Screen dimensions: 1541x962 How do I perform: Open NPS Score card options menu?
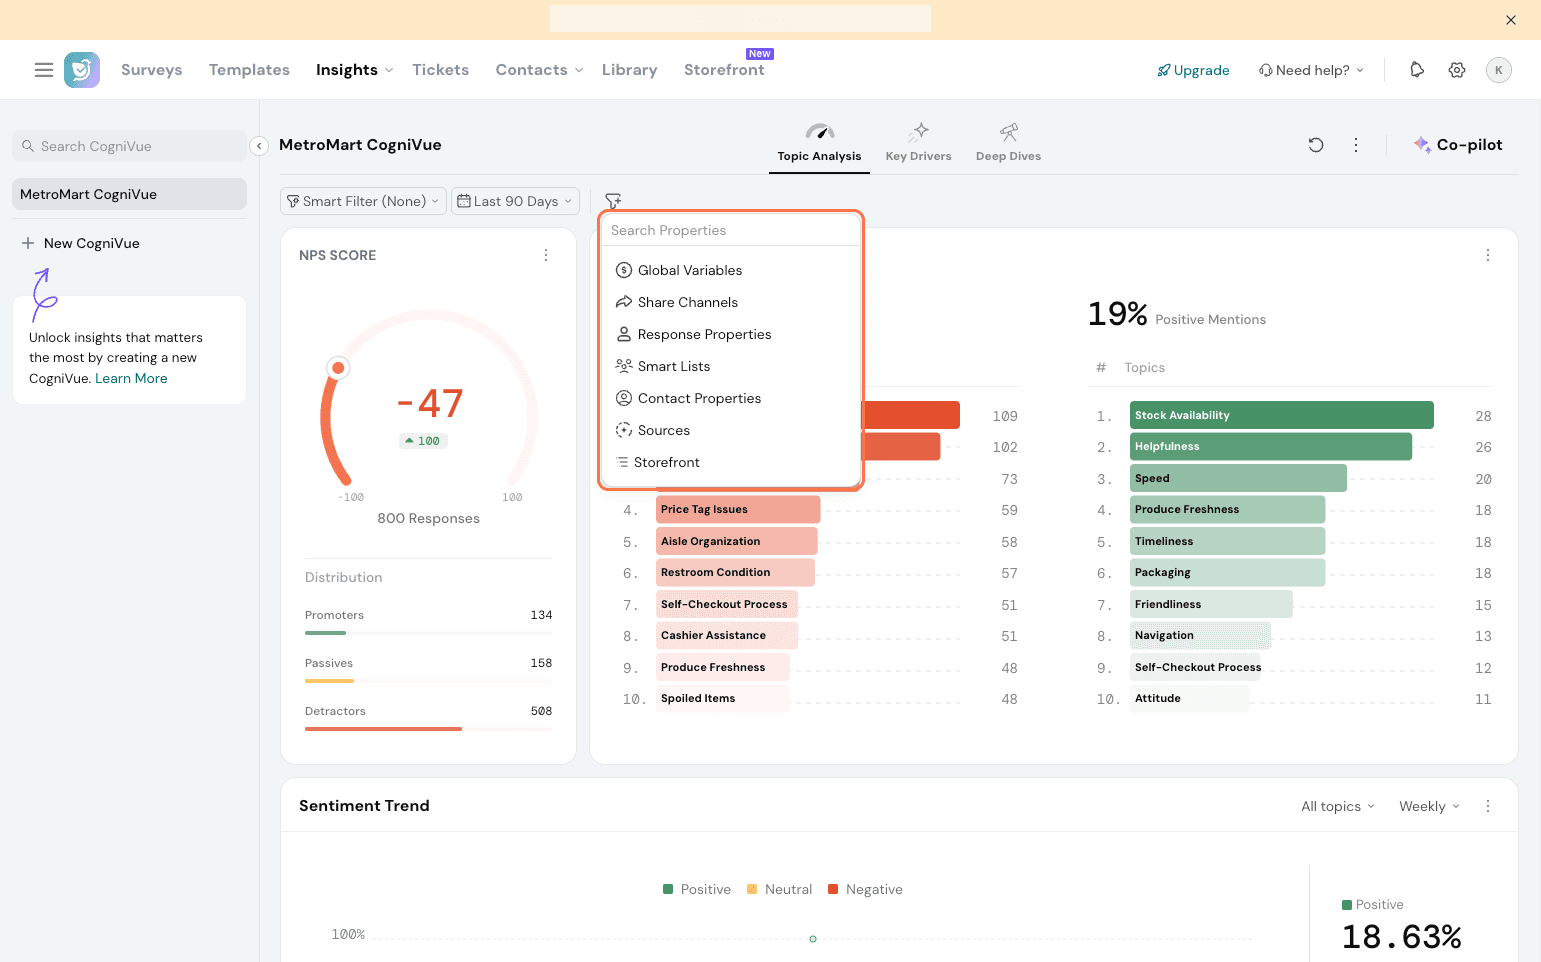[x=546, y=255]
